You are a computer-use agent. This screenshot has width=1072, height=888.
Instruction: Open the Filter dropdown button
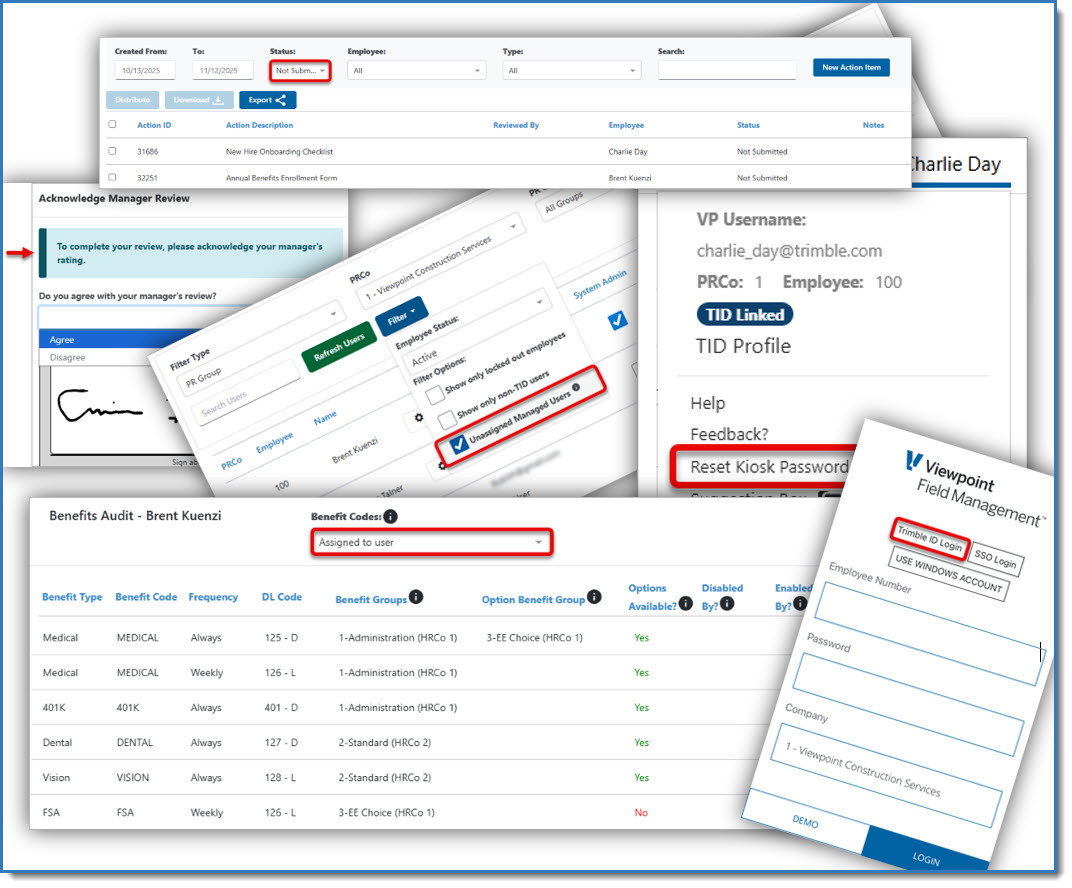tap(402, 317)
